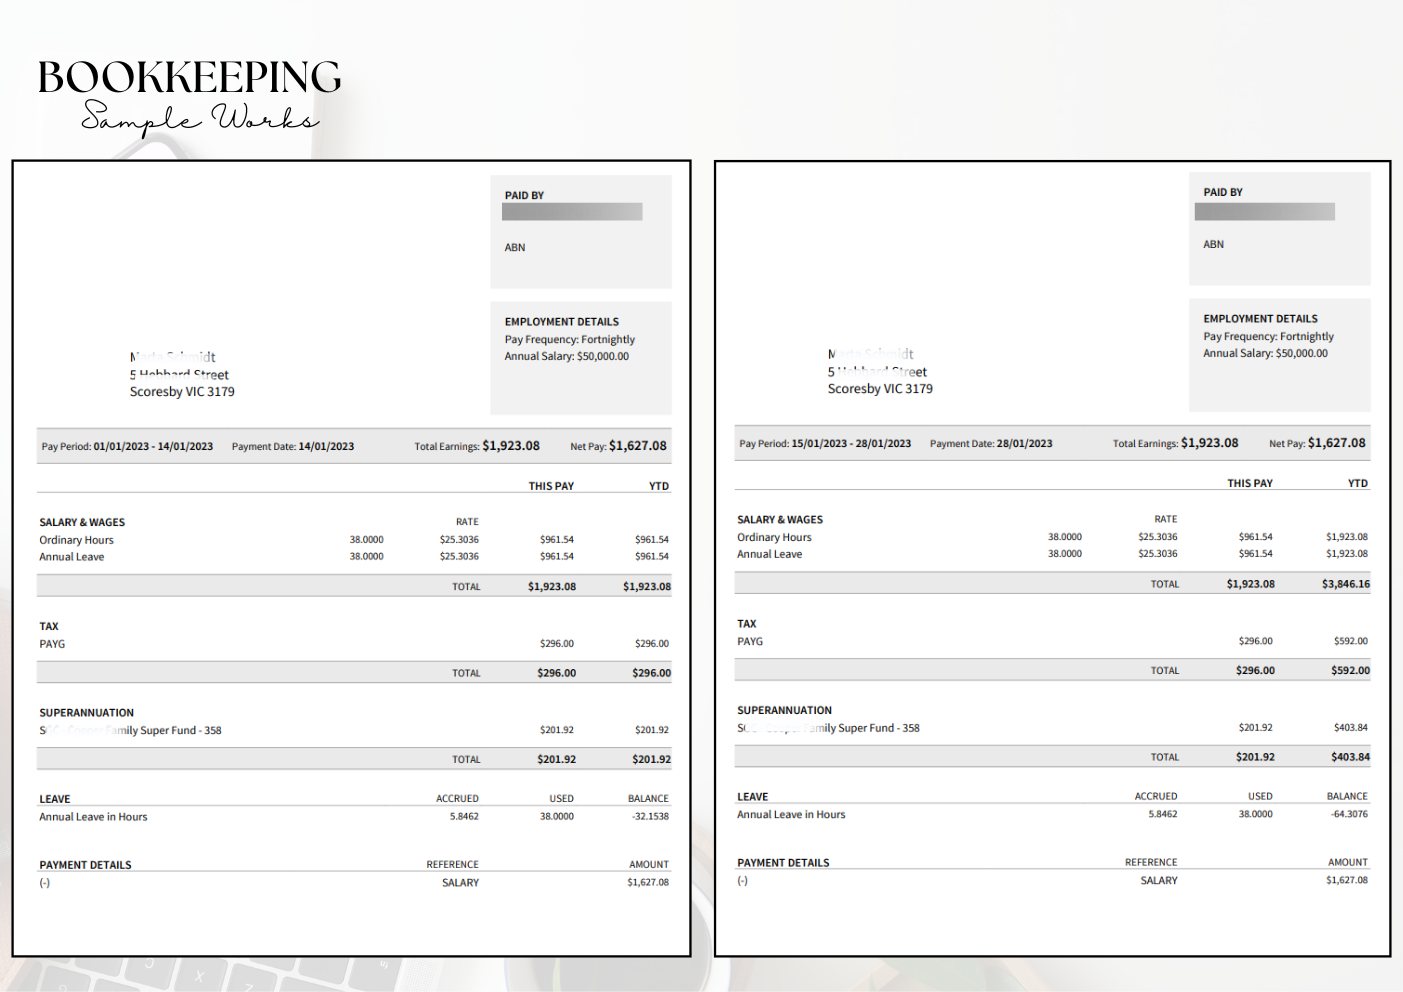Select 'Annual Leave in Hours' on left payslip
1403x992 pixels.
pos(93,818)
